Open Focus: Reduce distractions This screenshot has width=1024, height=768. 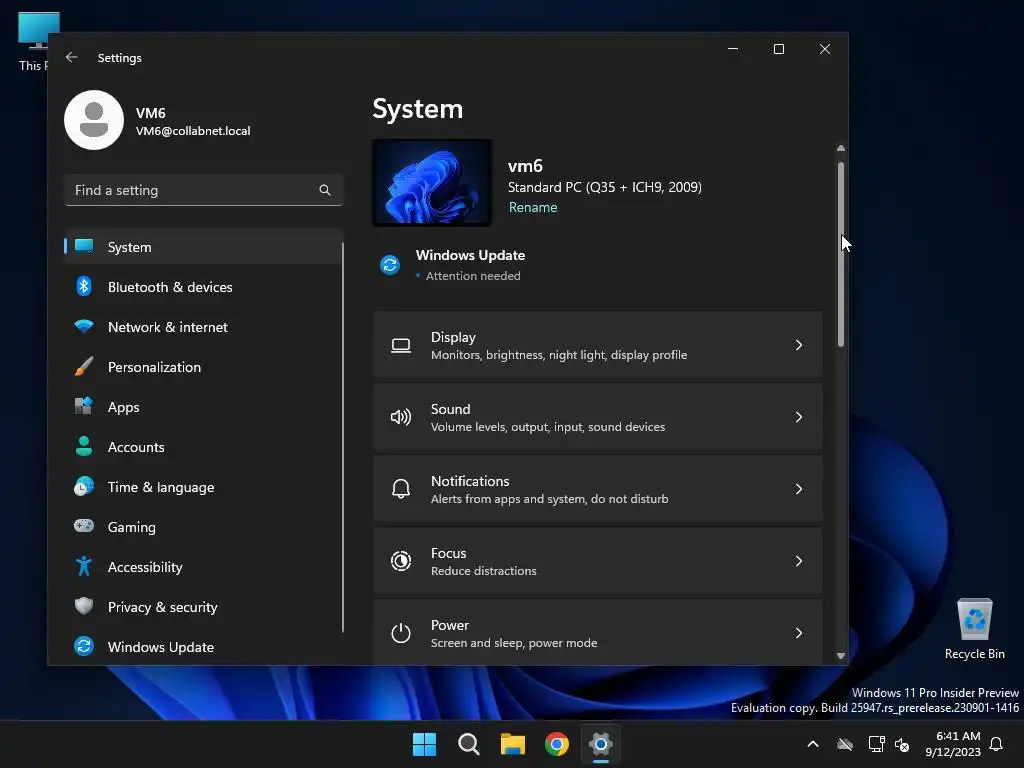click(598, 561)
